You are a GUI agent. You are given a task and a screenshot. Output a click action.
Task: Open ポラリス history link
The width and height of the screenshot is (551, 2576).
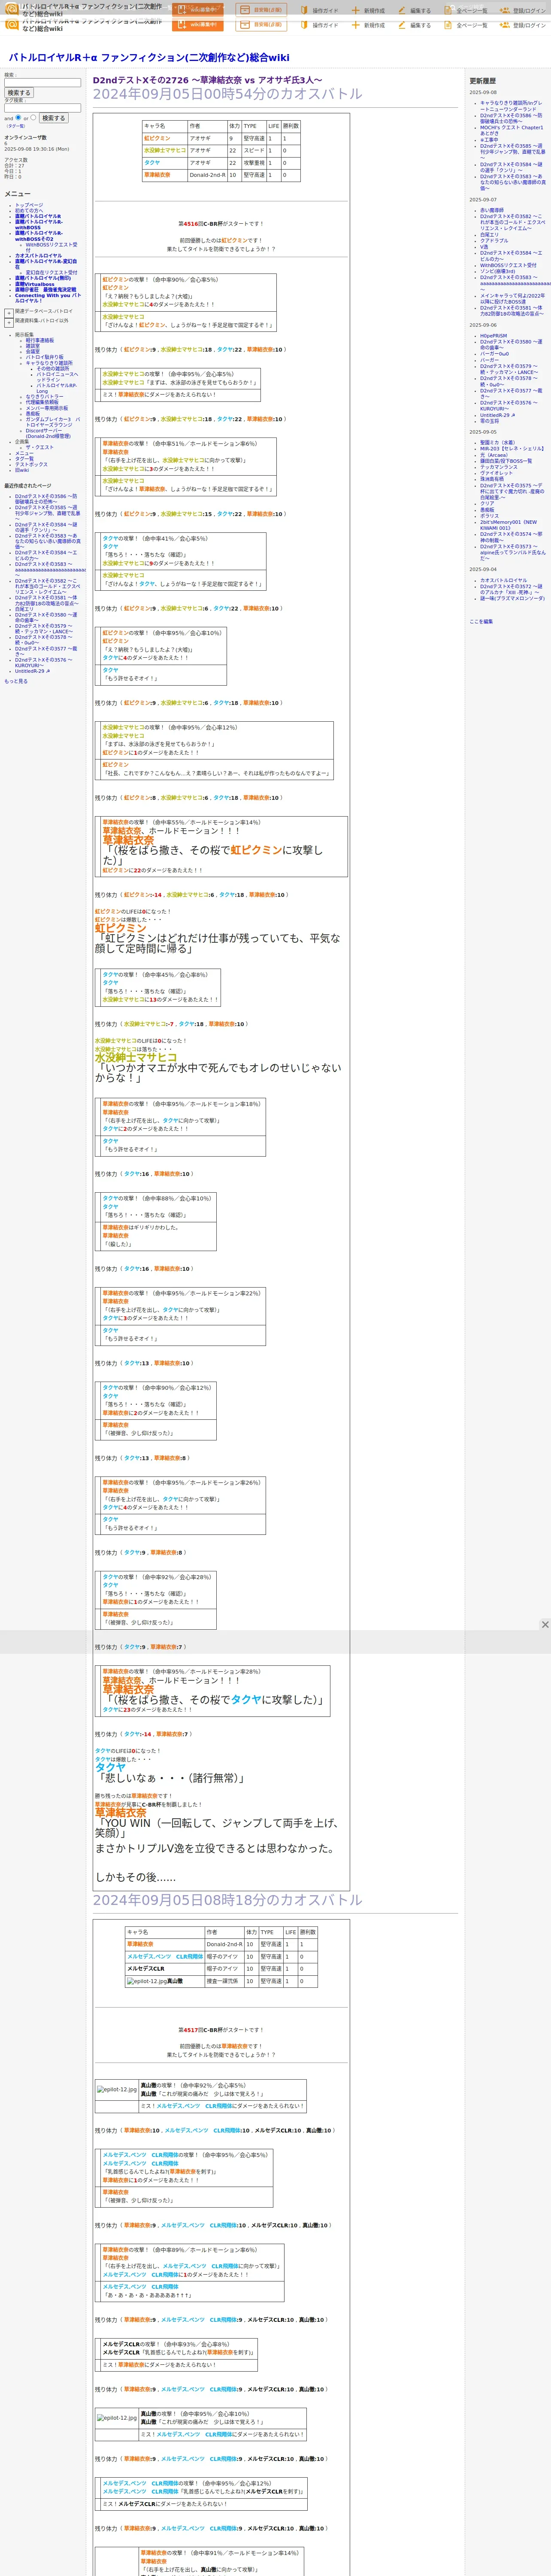489,516
